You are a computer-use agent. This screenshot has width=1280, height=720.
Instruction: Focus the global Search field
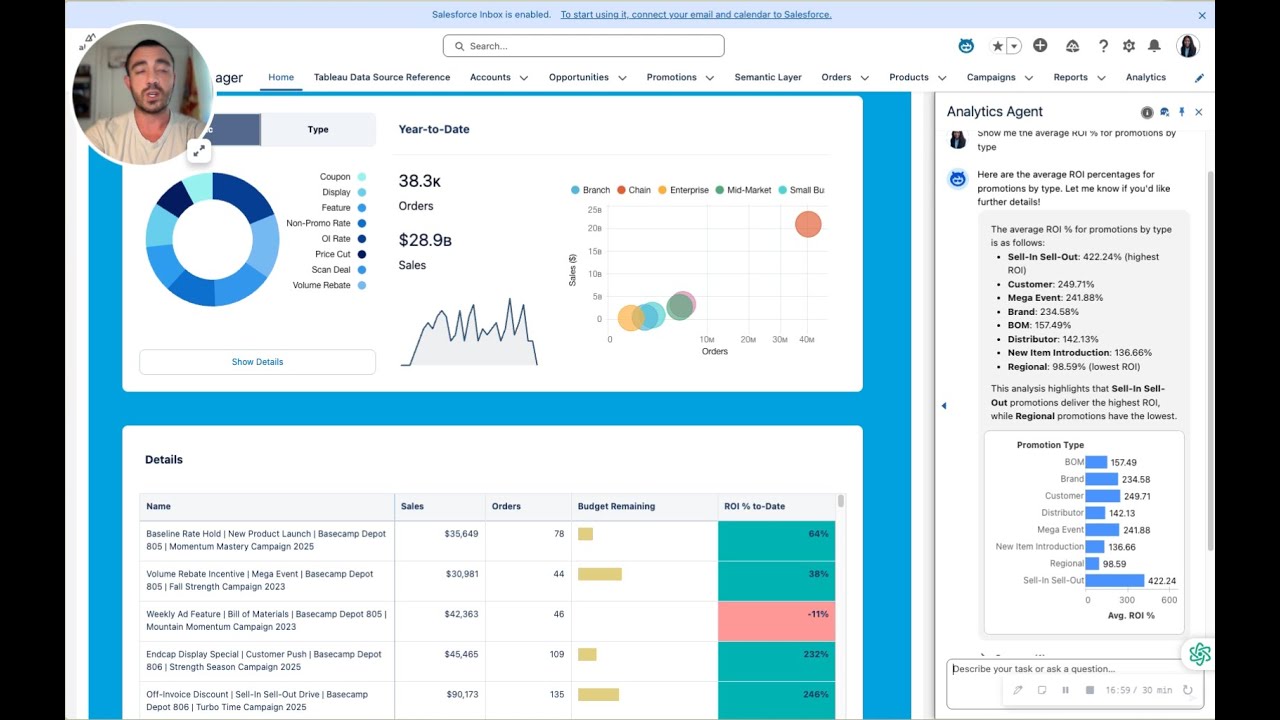pos(583,46)
